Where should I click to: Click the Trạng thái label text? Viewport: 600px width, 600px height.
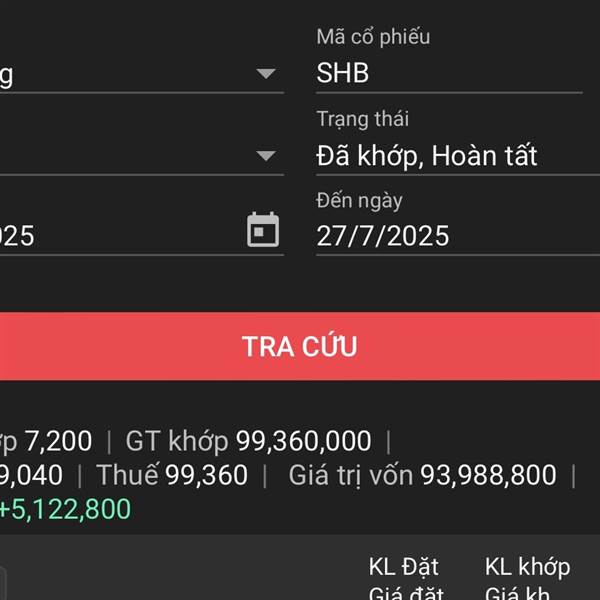click(x=362, y=119)
